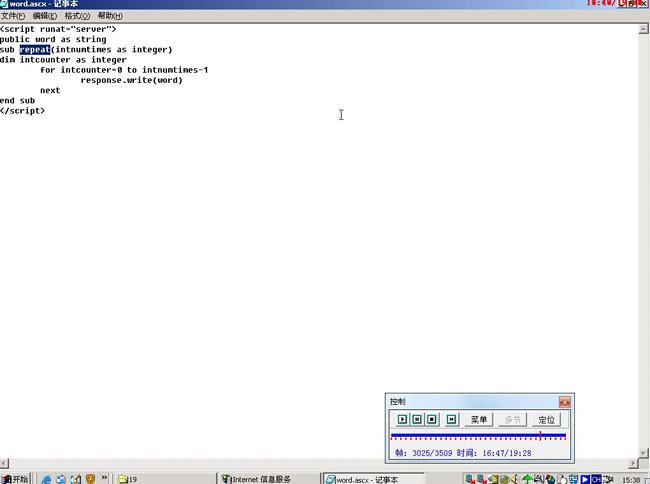
Task: Click the 定位 button
Action: coord(546,419)
